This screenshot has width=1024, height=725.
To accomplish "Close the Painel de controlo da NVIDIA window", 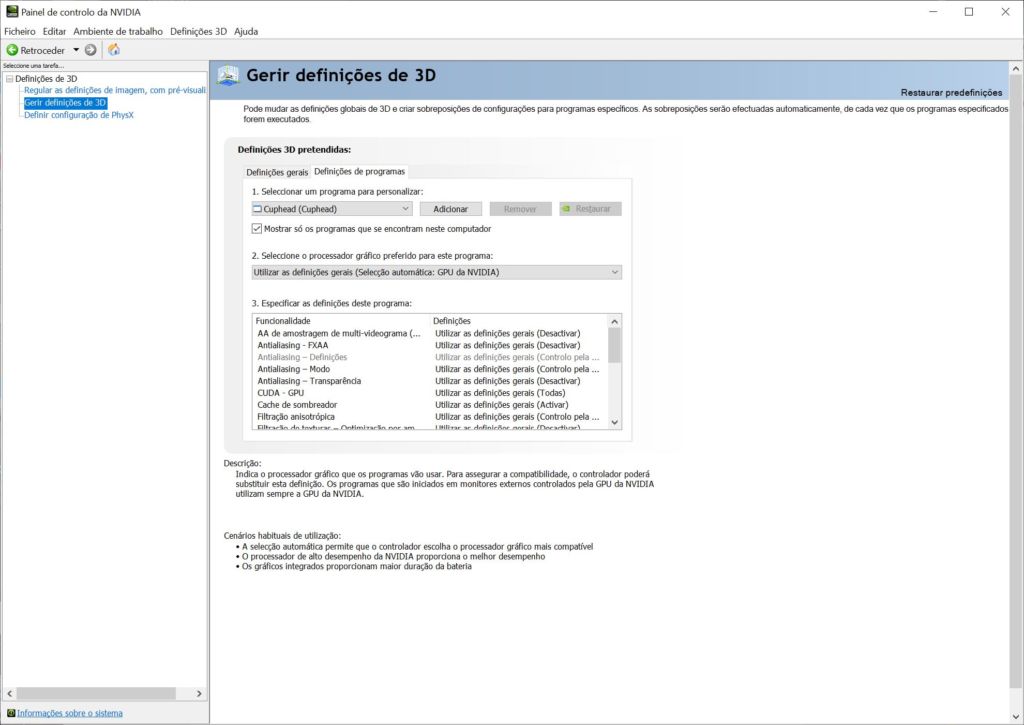I will pos(1006,12).
